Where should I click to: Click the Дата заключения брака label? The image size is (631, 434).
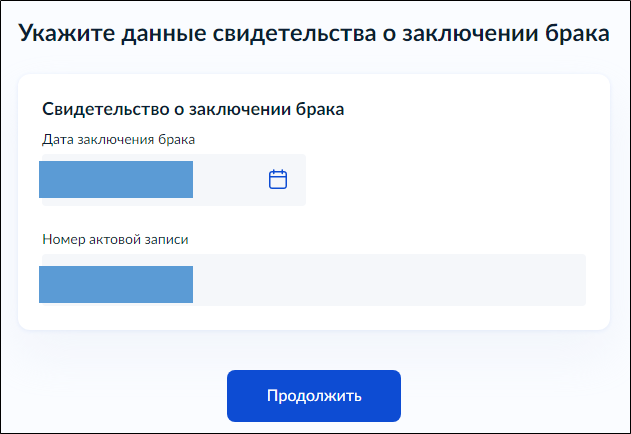pyautogui.click(x=118, y=139)
